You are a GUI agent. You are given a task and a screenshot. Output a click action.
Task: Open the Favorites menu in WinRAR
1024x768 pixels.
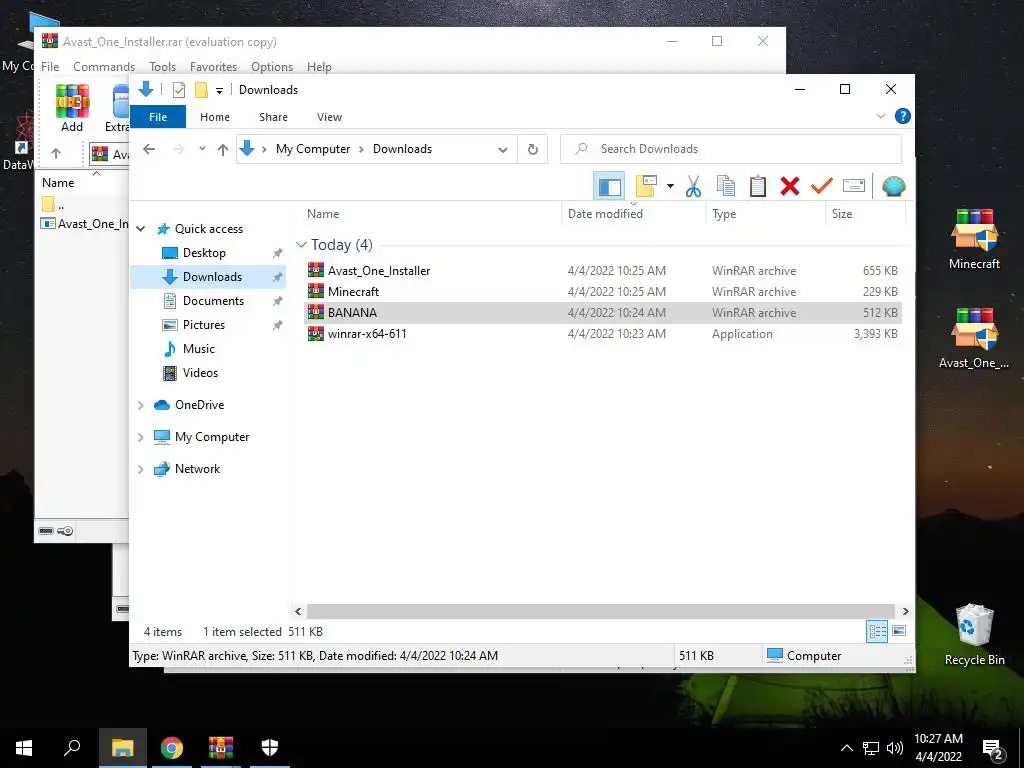213,67
